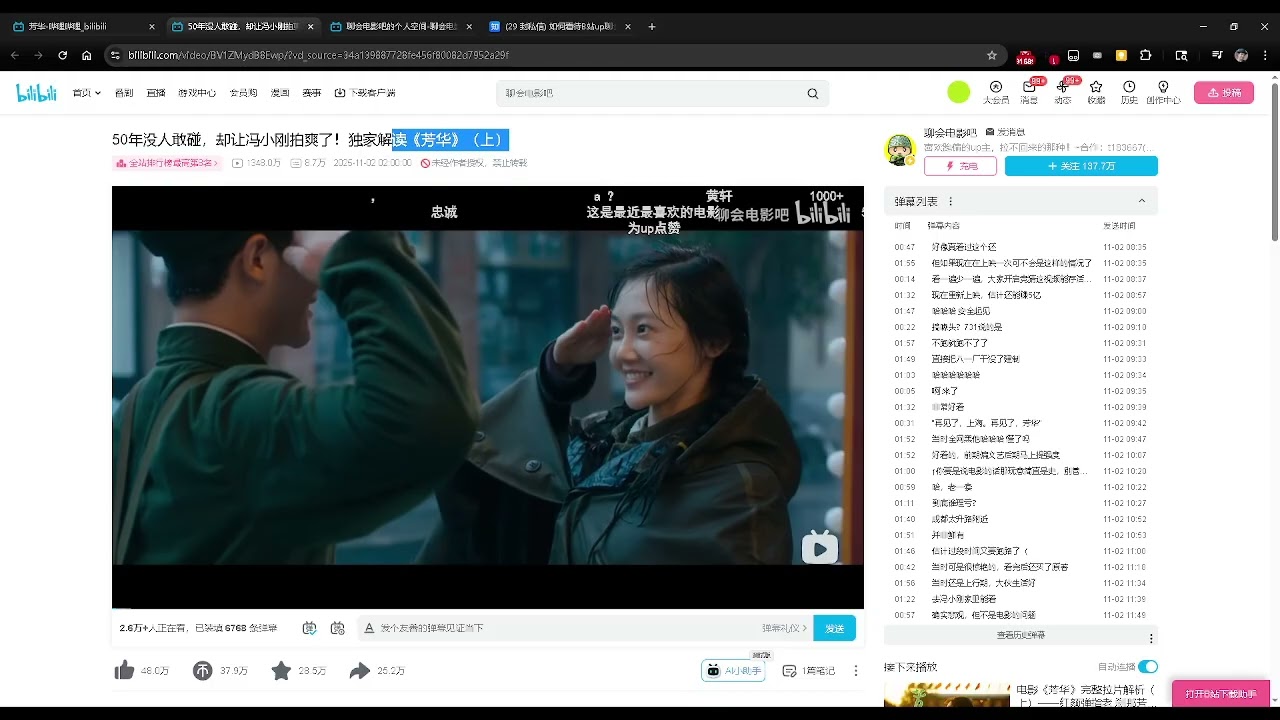Go to 番剧 section
Viewport: 1280px width, 720px height.
124,93
